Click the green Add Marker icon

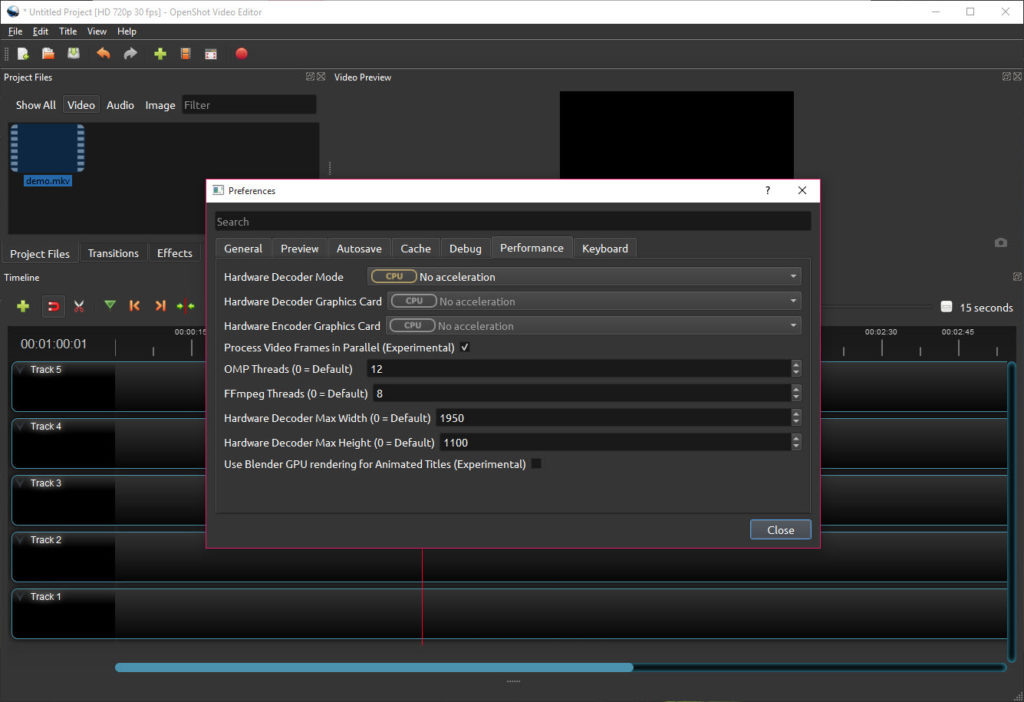(x=110, y=305)
